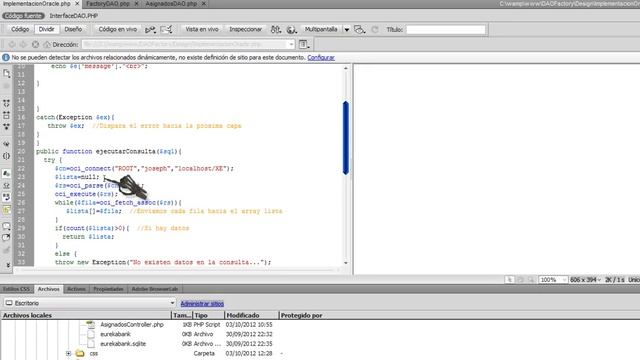The image size is (640, 360).
Task: Toggle the highlight invalid code icon
Action: click(7, 185)
